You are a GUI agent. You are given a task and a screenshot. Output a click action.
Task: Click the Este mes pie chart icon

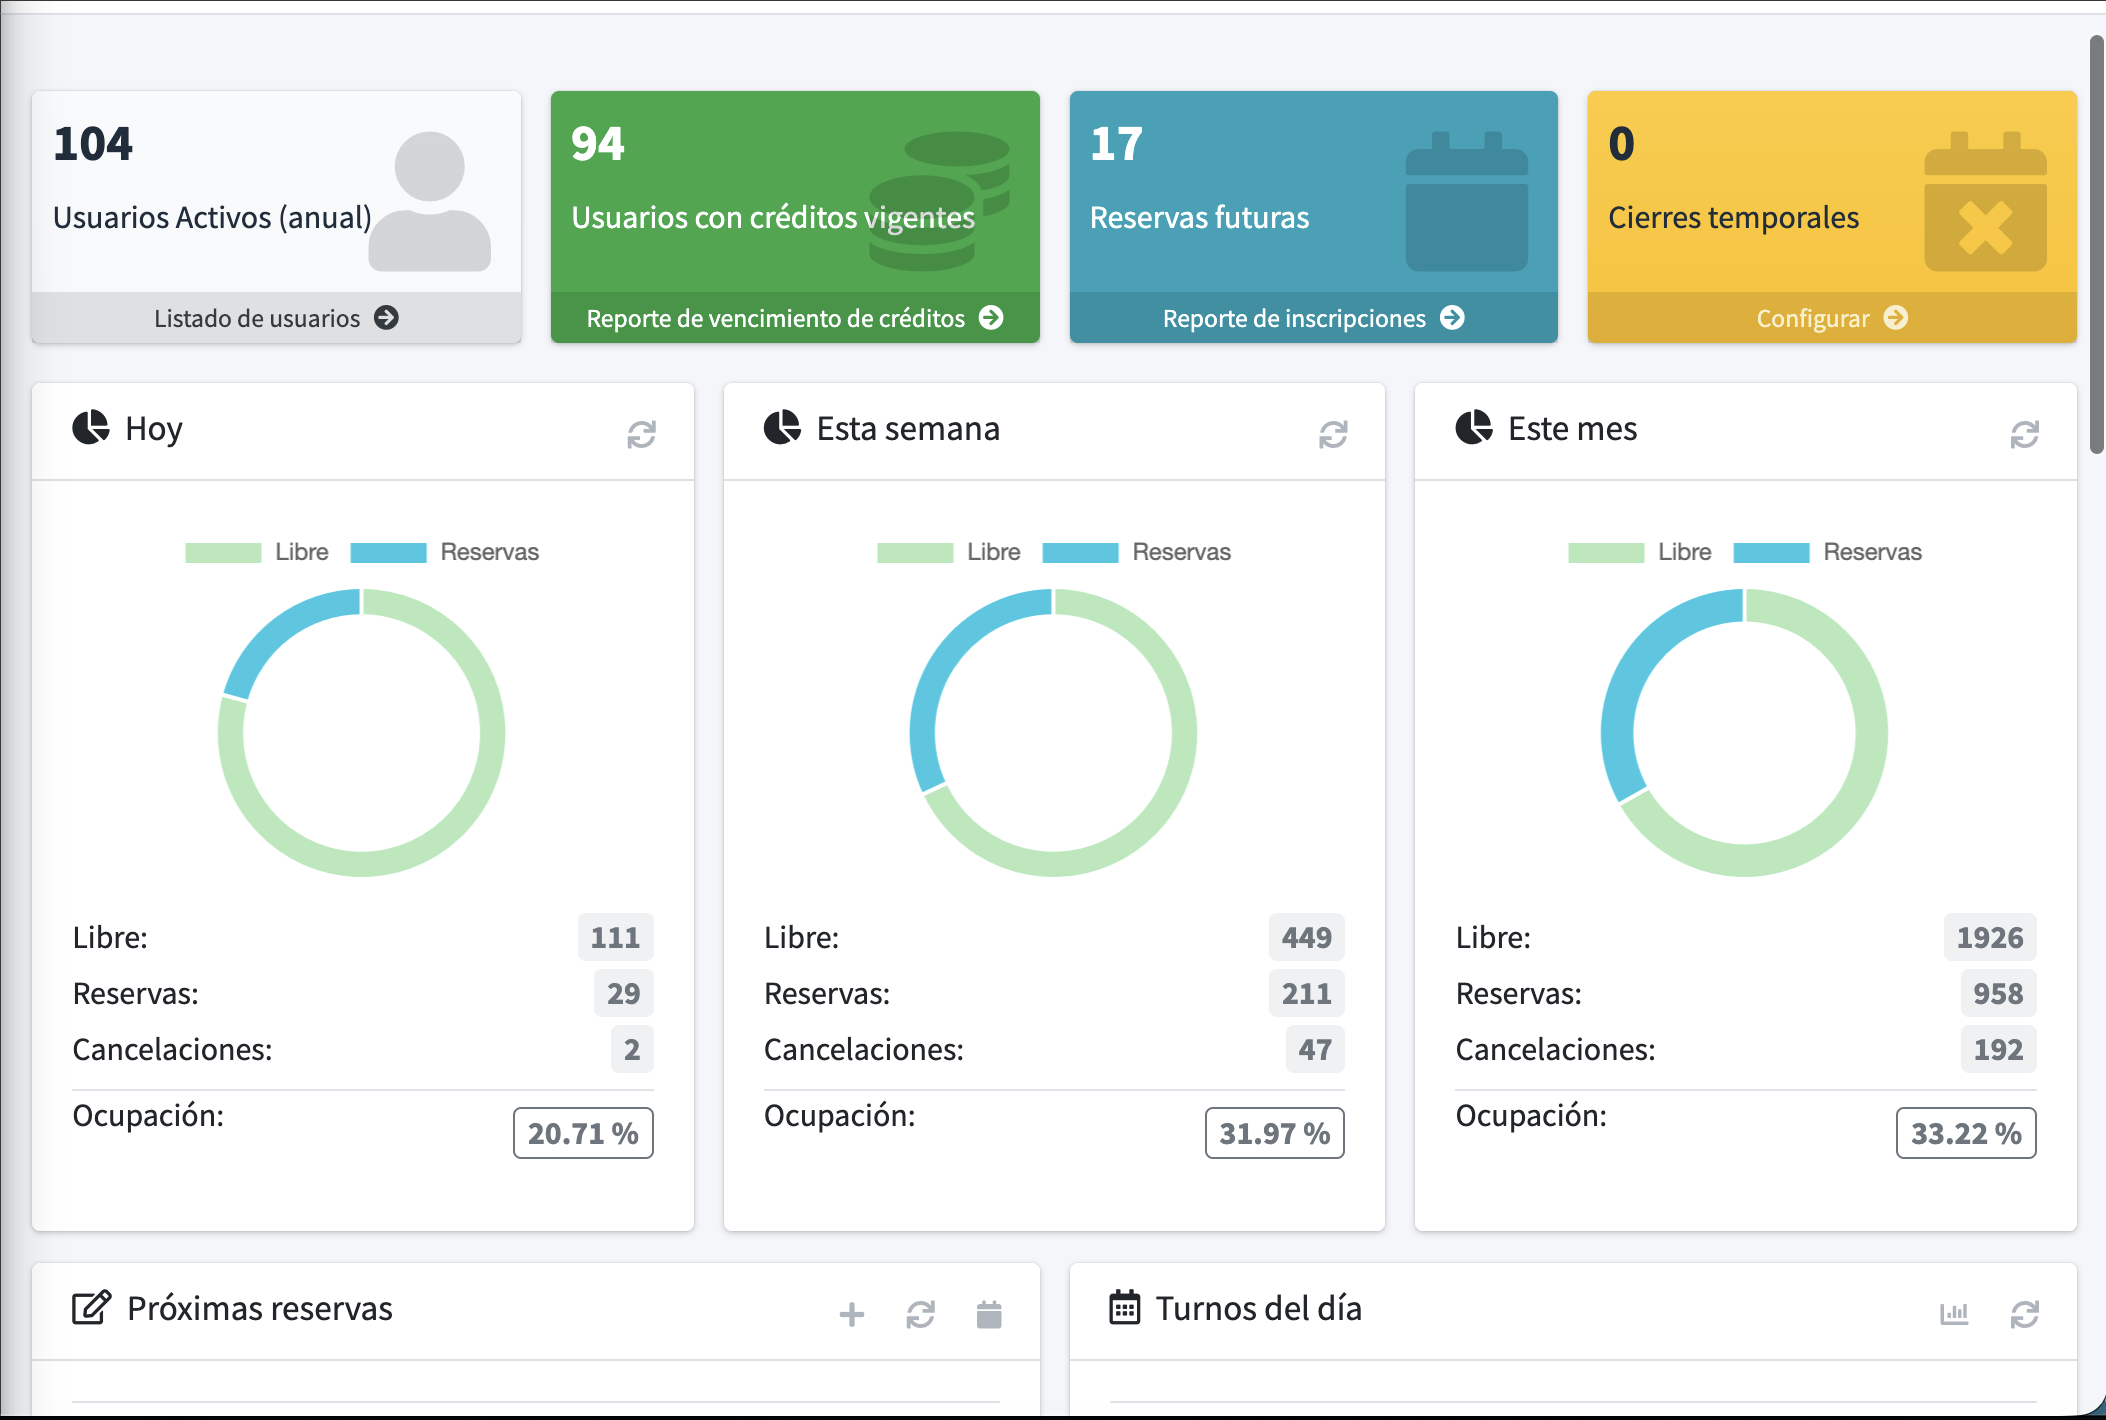click(x=1474, y=427)
